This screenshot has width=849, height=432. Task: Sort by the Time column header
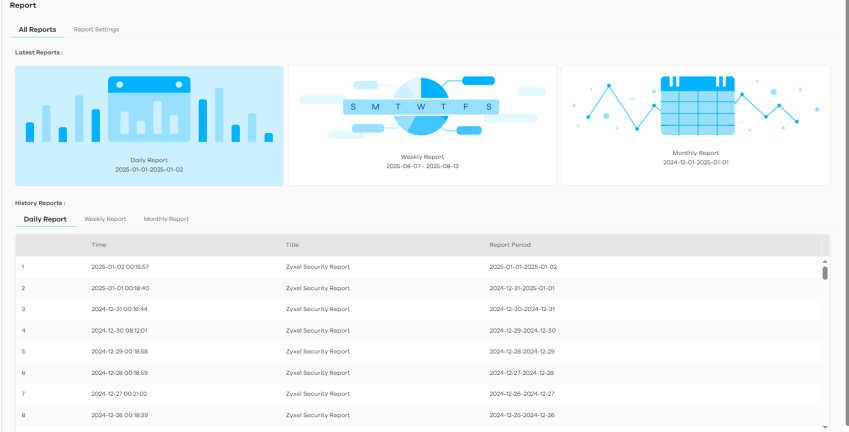(99, 244)
